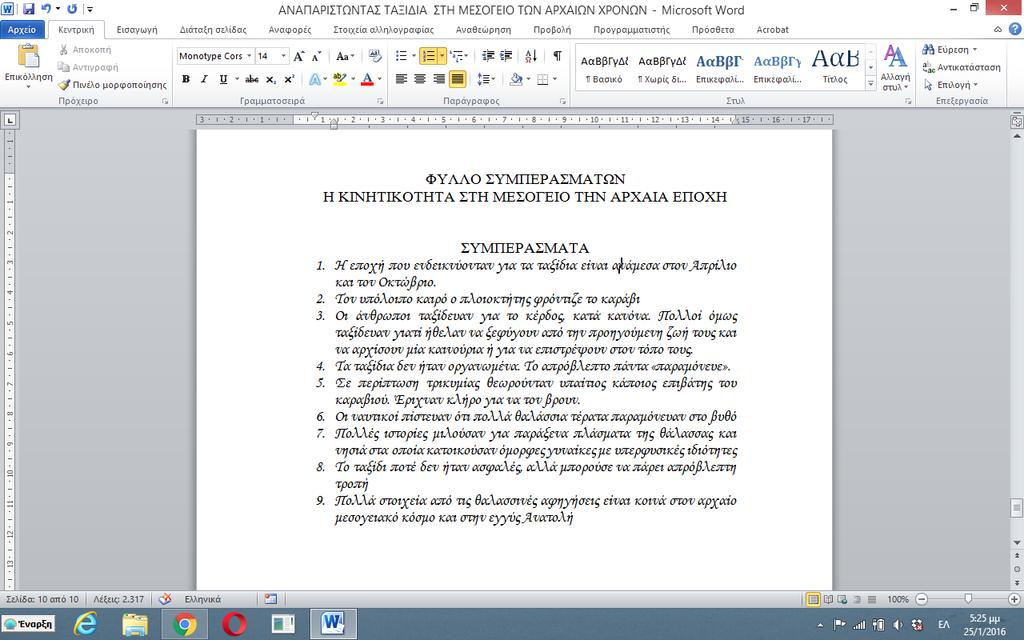The width and height of the screenshot is (1024, 640).
Task: Click the Undo icon in quick access toolbar
Action: coord(46,9)
